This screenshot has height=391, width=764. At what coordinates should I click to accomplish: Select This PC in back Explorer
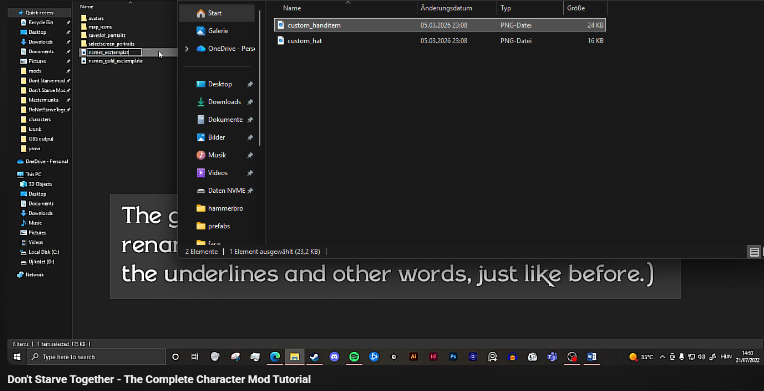click(x=30, y=174)
